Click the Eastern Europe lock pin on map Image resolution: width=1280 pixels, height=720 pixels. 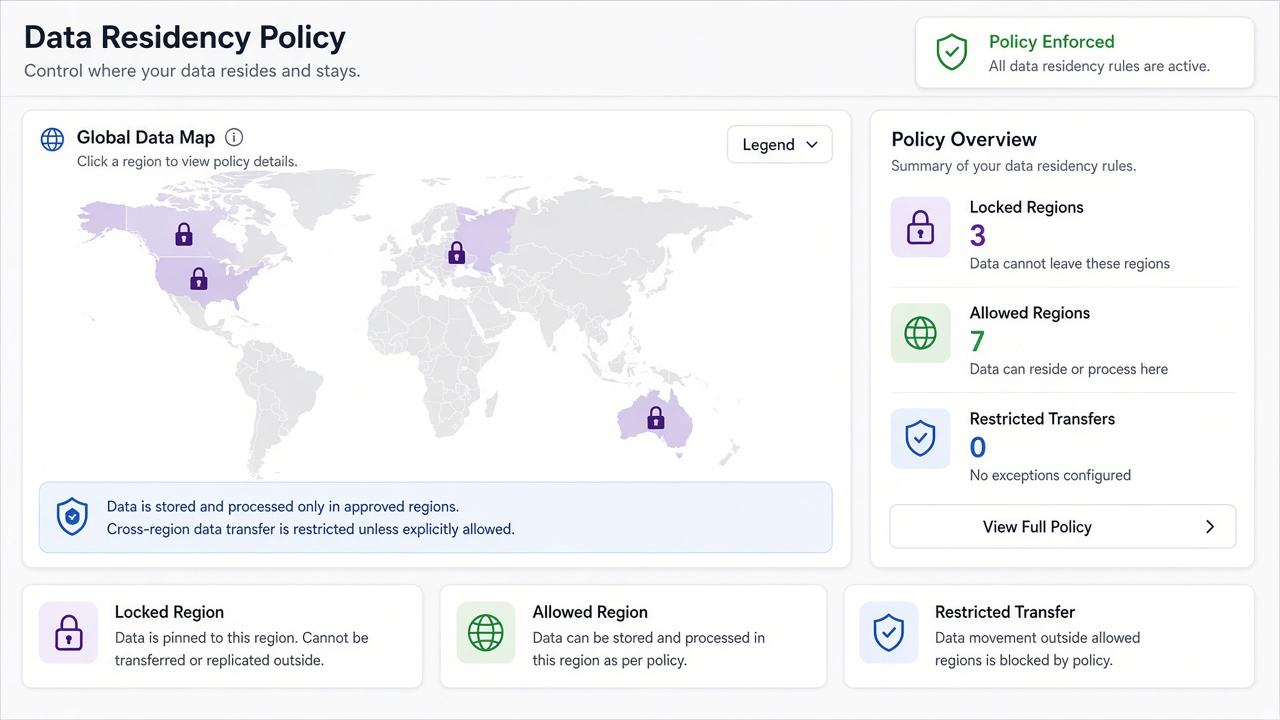click(456, 253)
